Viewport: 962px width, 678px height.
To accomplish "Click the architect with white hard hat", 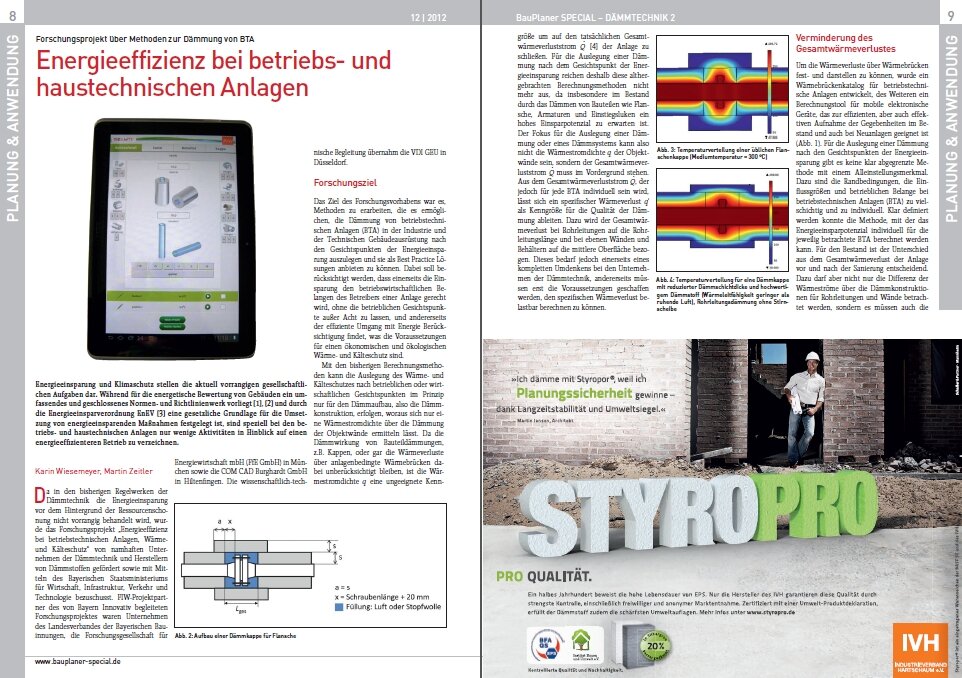I will pyautogui.click(x=802, y=408).
